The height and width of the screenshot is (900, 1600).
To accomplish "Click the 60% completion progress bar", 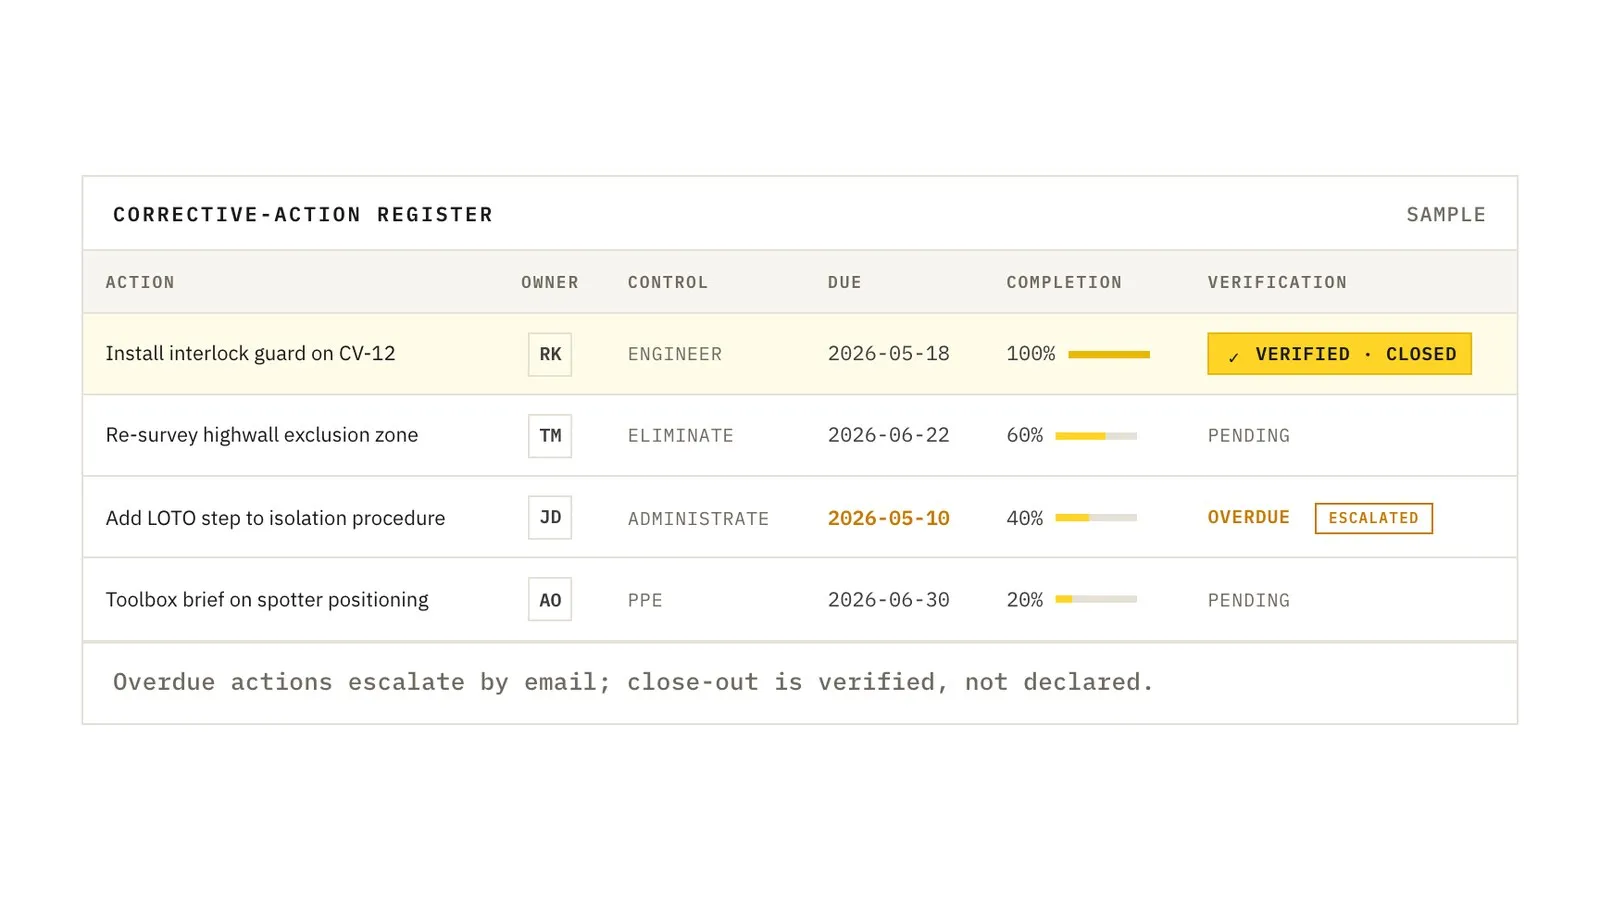I will click(x=1096, y=436).
